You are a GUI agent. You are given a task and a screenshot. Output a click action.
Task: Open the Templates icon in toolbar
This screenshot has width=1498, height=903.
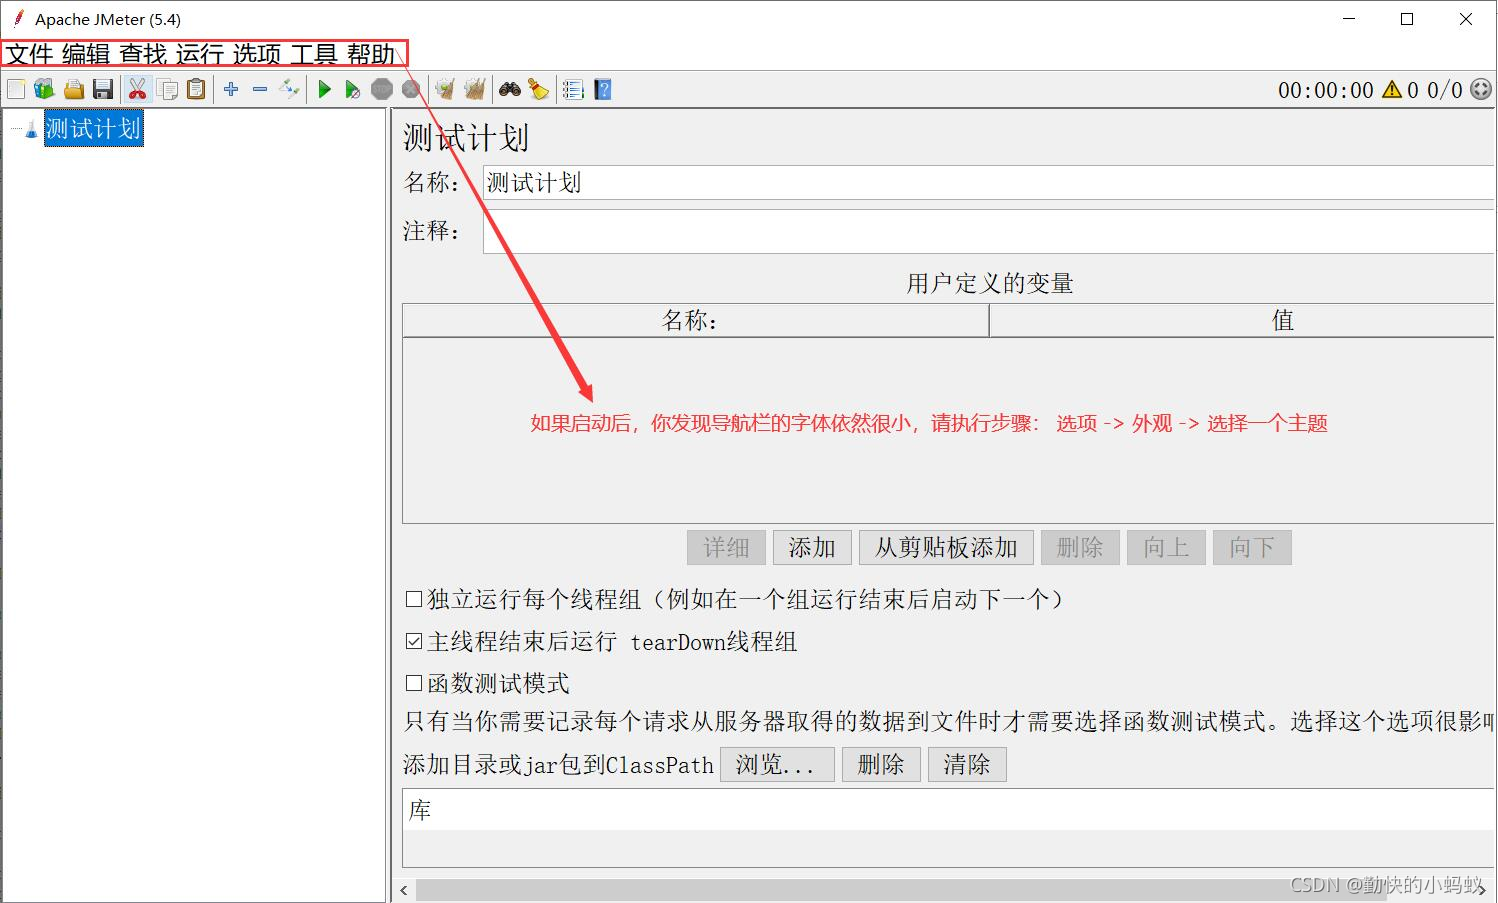coord(44,90)
